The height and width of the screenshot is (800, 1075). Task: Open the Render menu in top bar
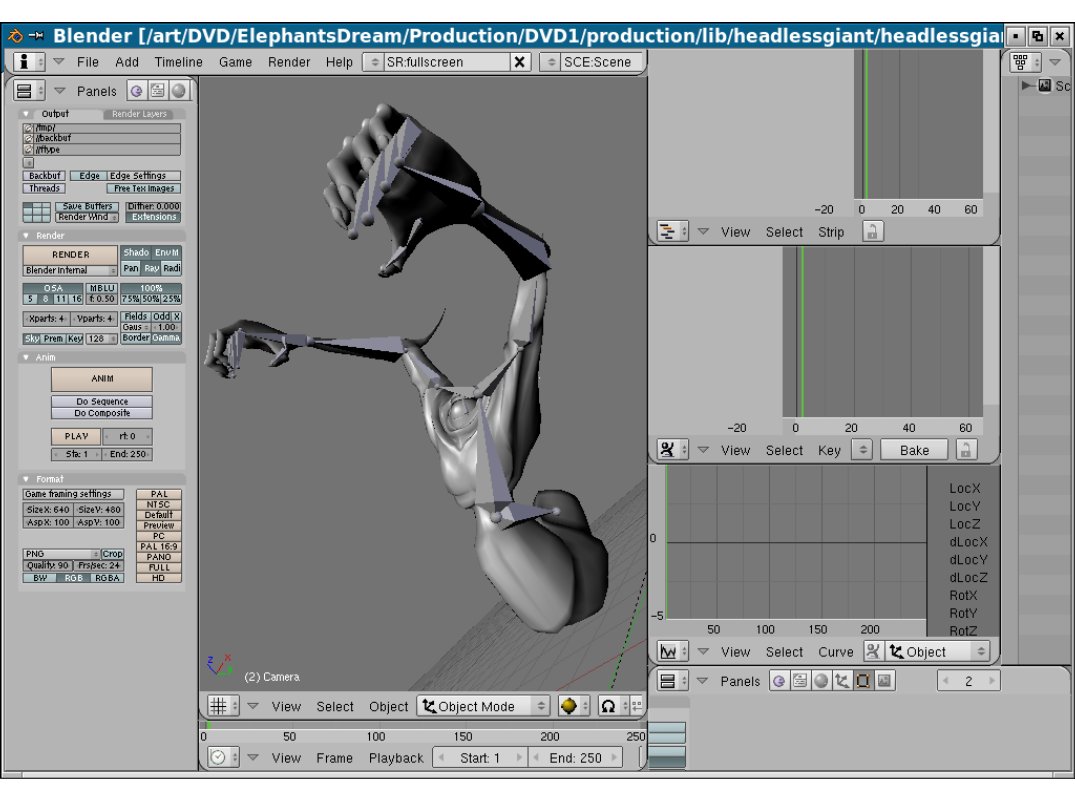click(x=289, y=62)
